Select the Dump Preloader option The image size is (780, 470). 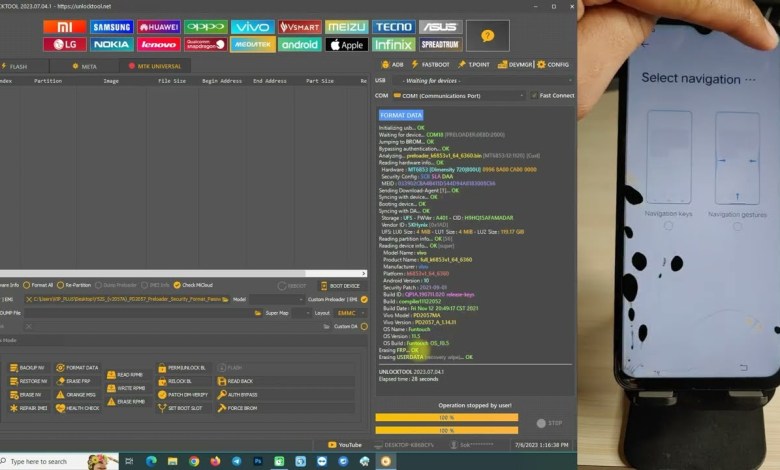coord(115,285)
